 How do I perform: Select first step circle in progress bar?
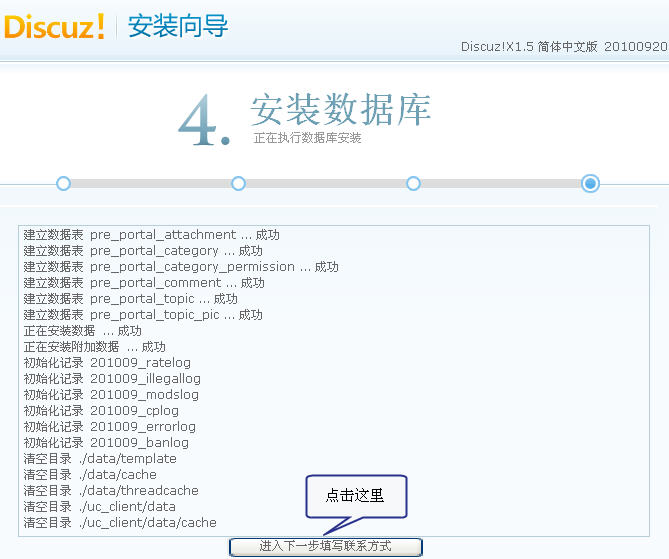click(x=64, y=183)
